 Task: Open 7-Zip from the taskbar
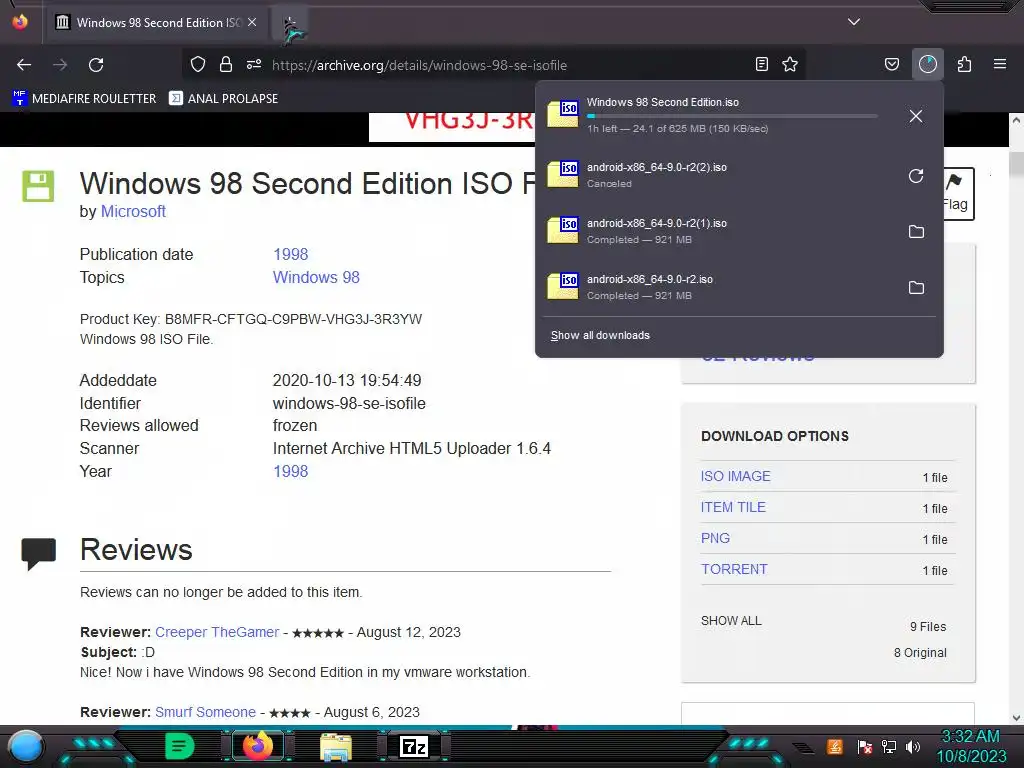pyautogui.click(x=414, y=746)
